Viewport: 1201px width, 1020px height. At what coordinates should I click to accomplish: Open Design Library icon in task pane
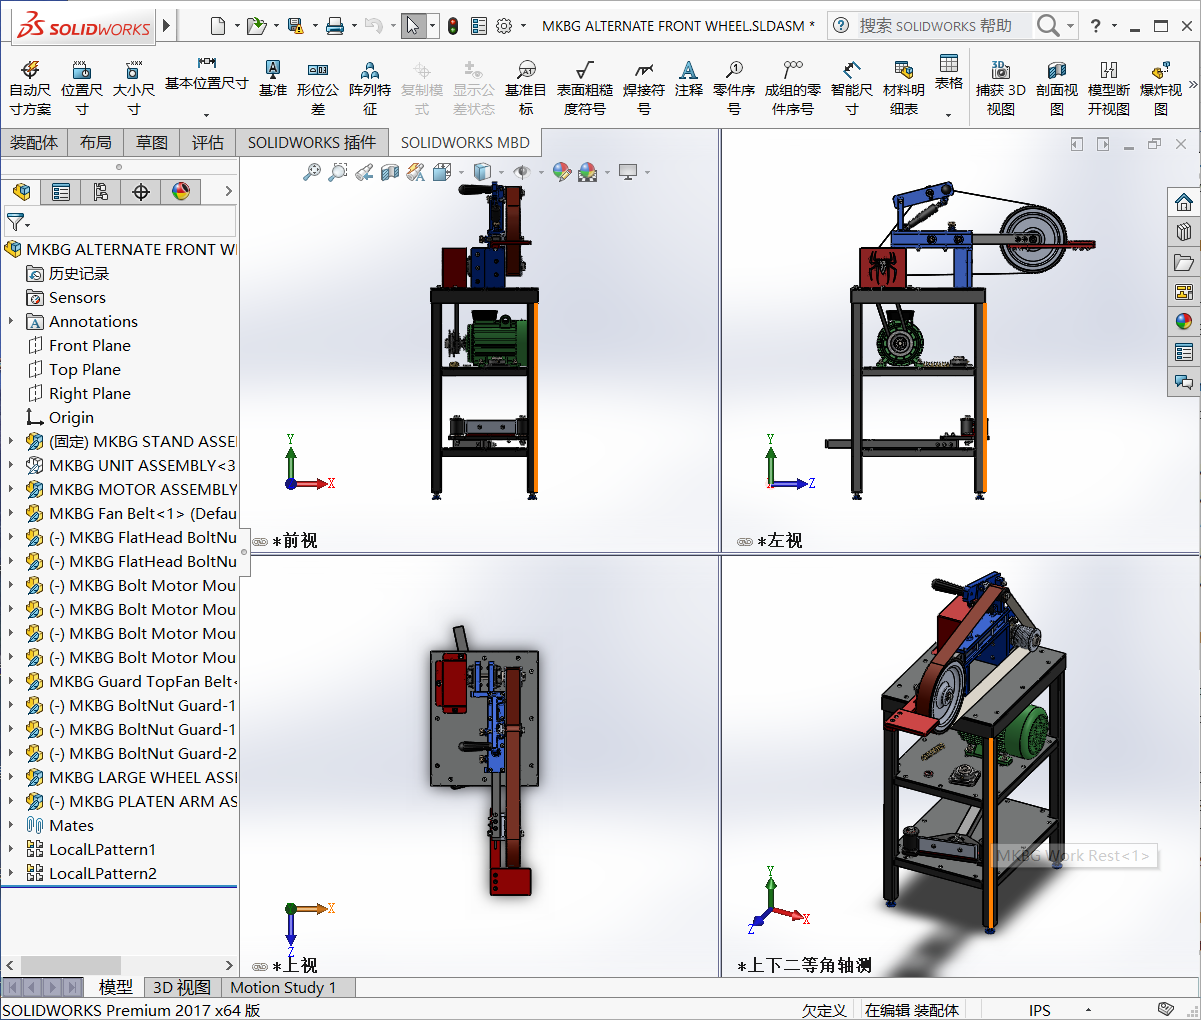[1184, 232]
